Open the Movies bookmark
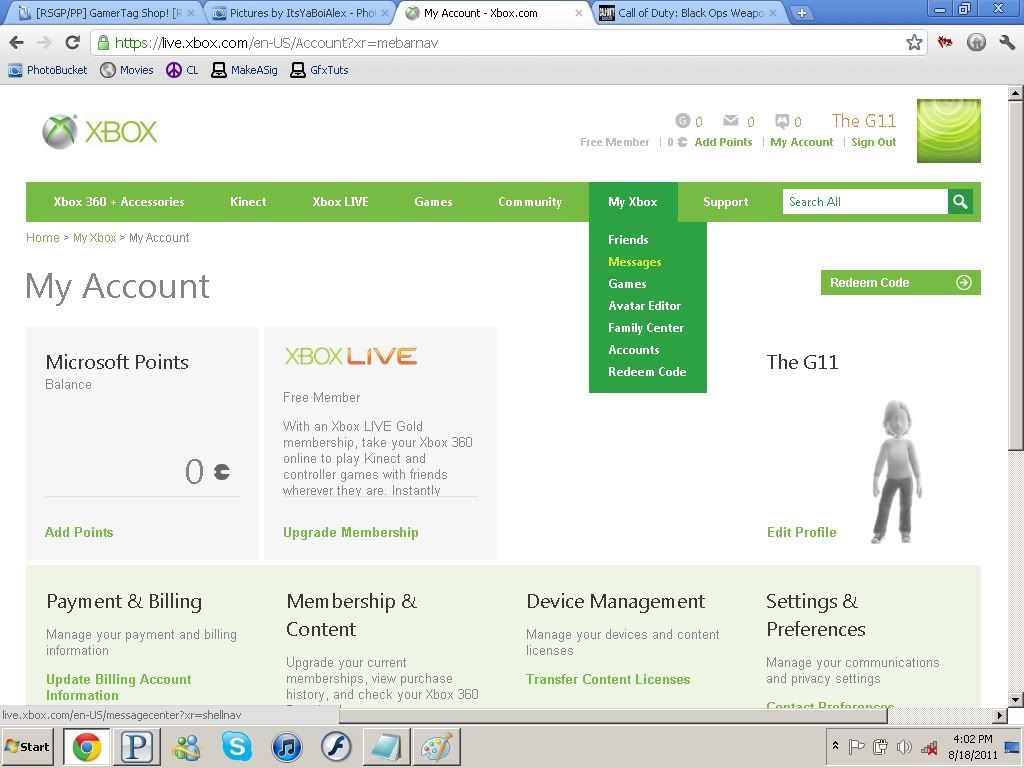Image resolution: width=1024 pixels, height=768 pixels. pyautogui.click(x=127, y=70)
